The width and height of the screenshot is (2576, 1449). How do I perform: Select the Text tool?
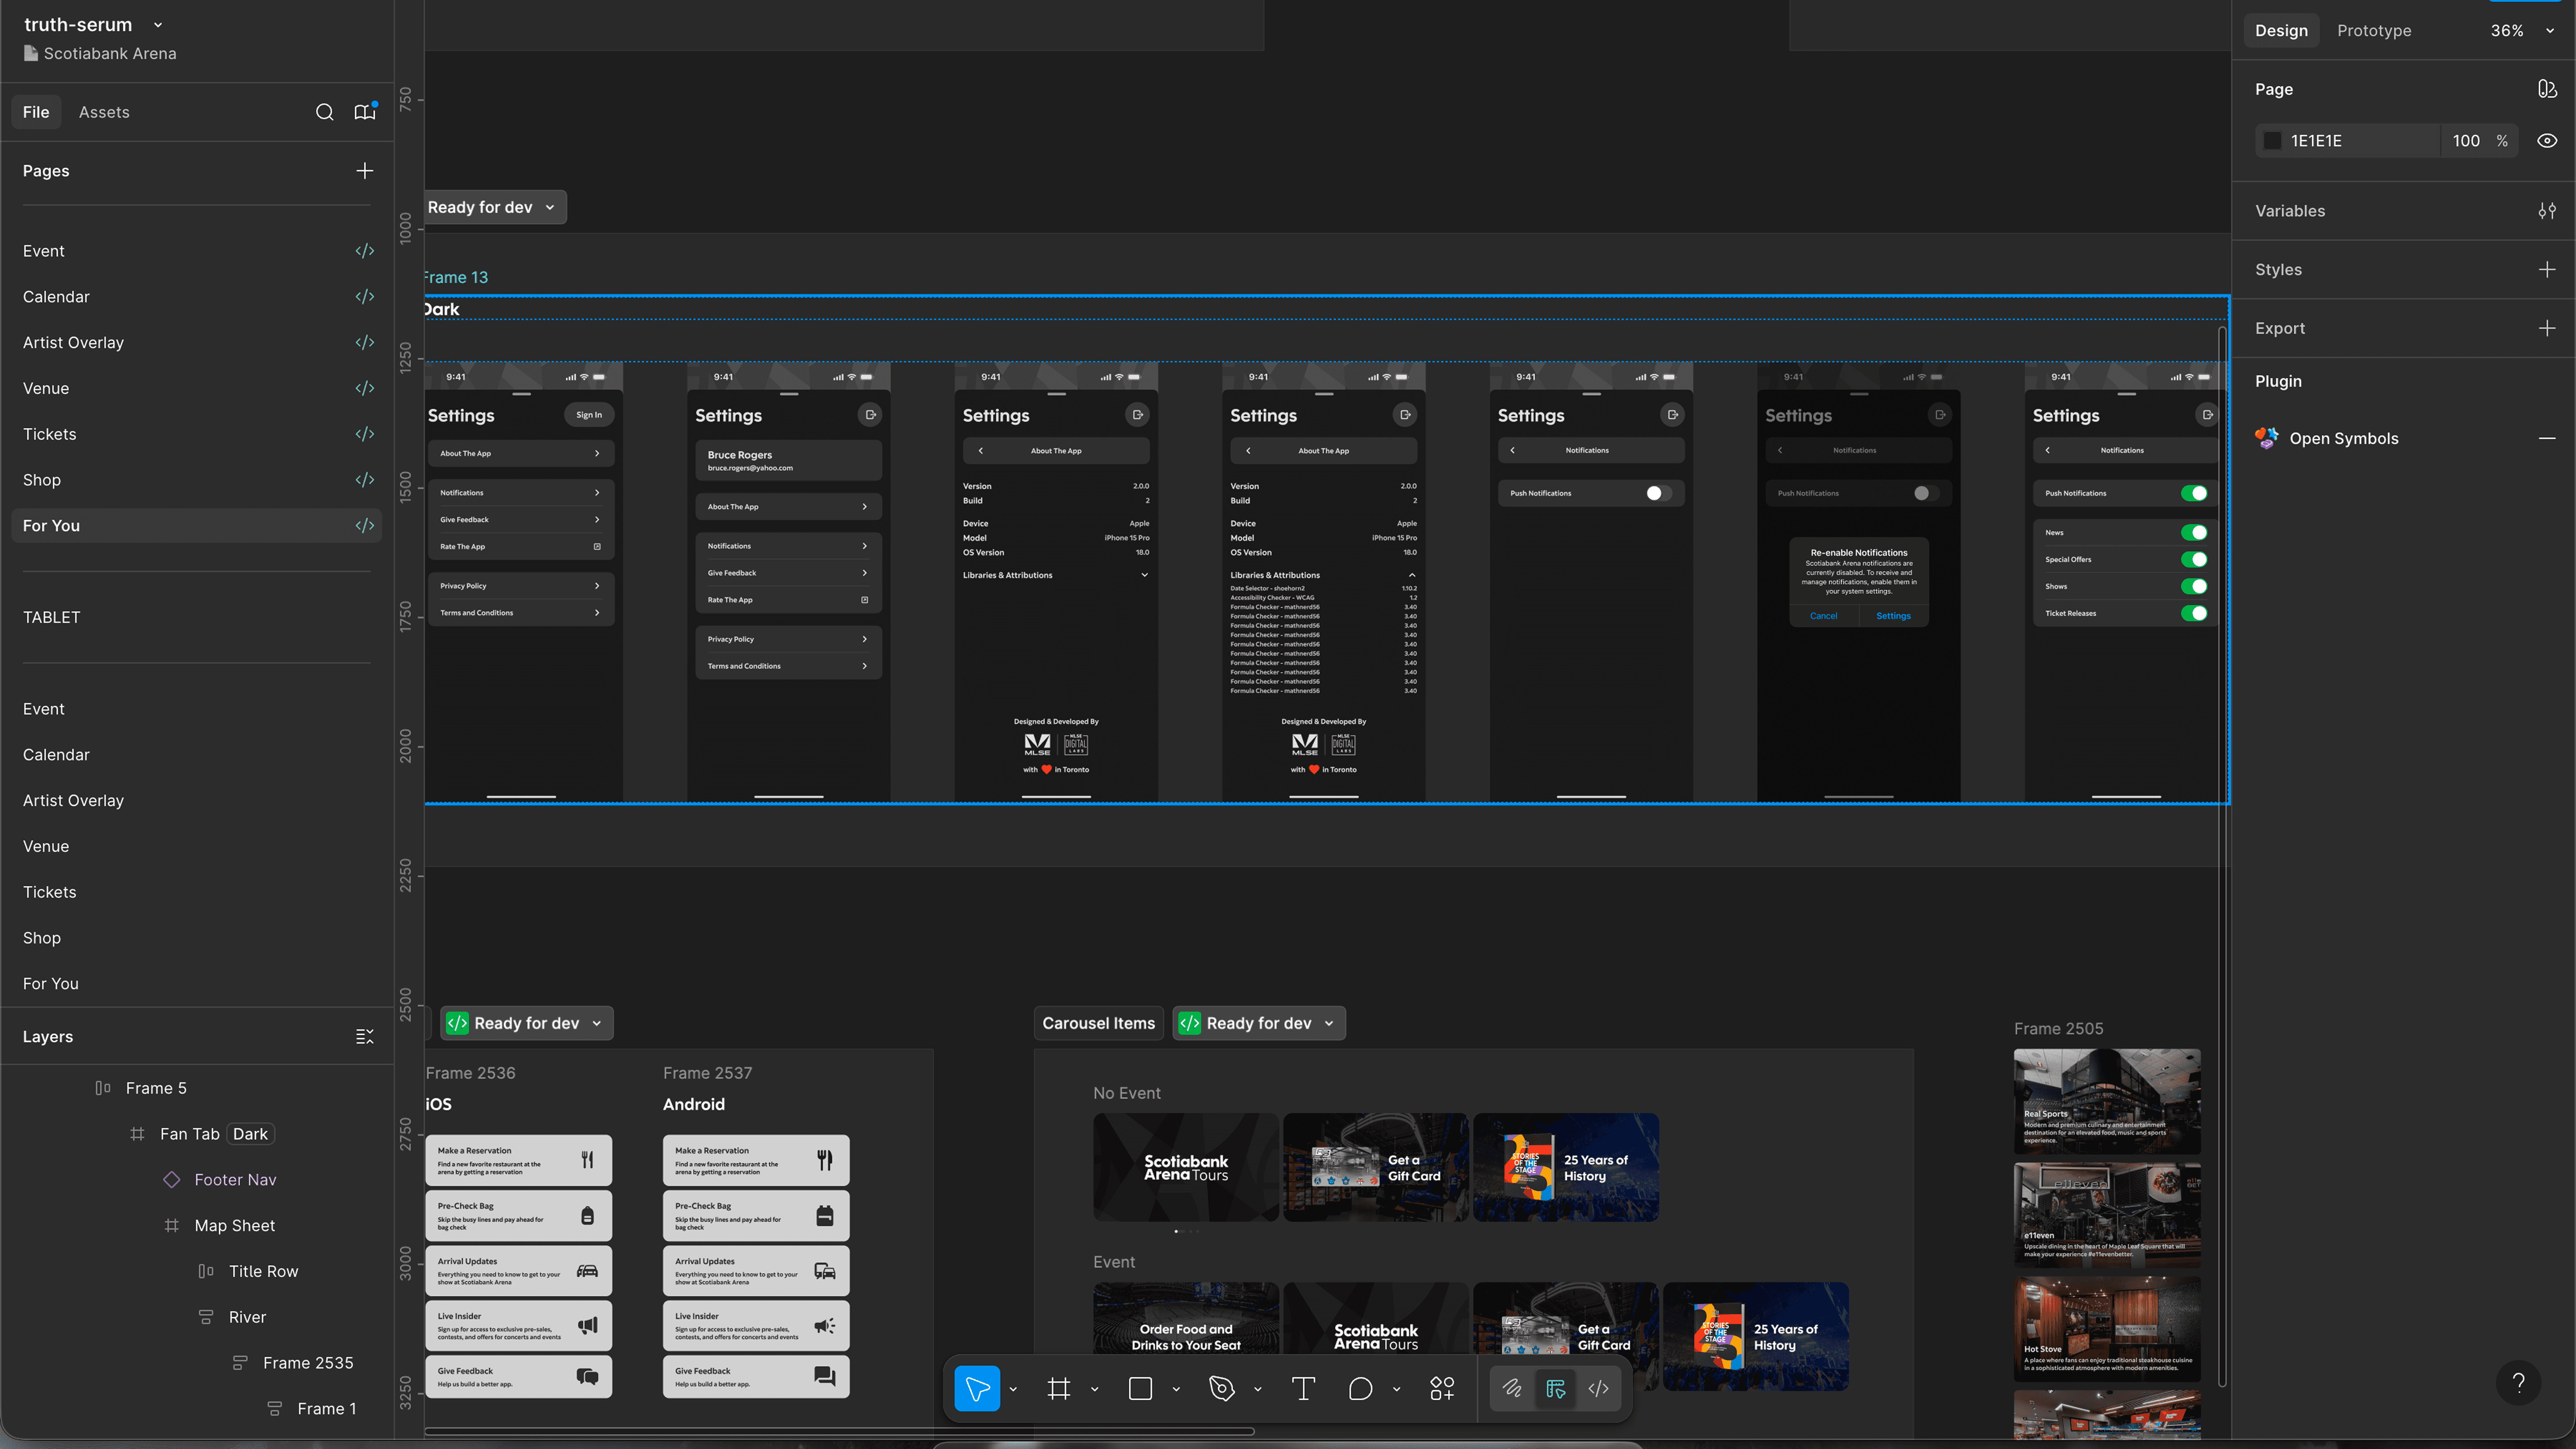pos(1303,1388)
